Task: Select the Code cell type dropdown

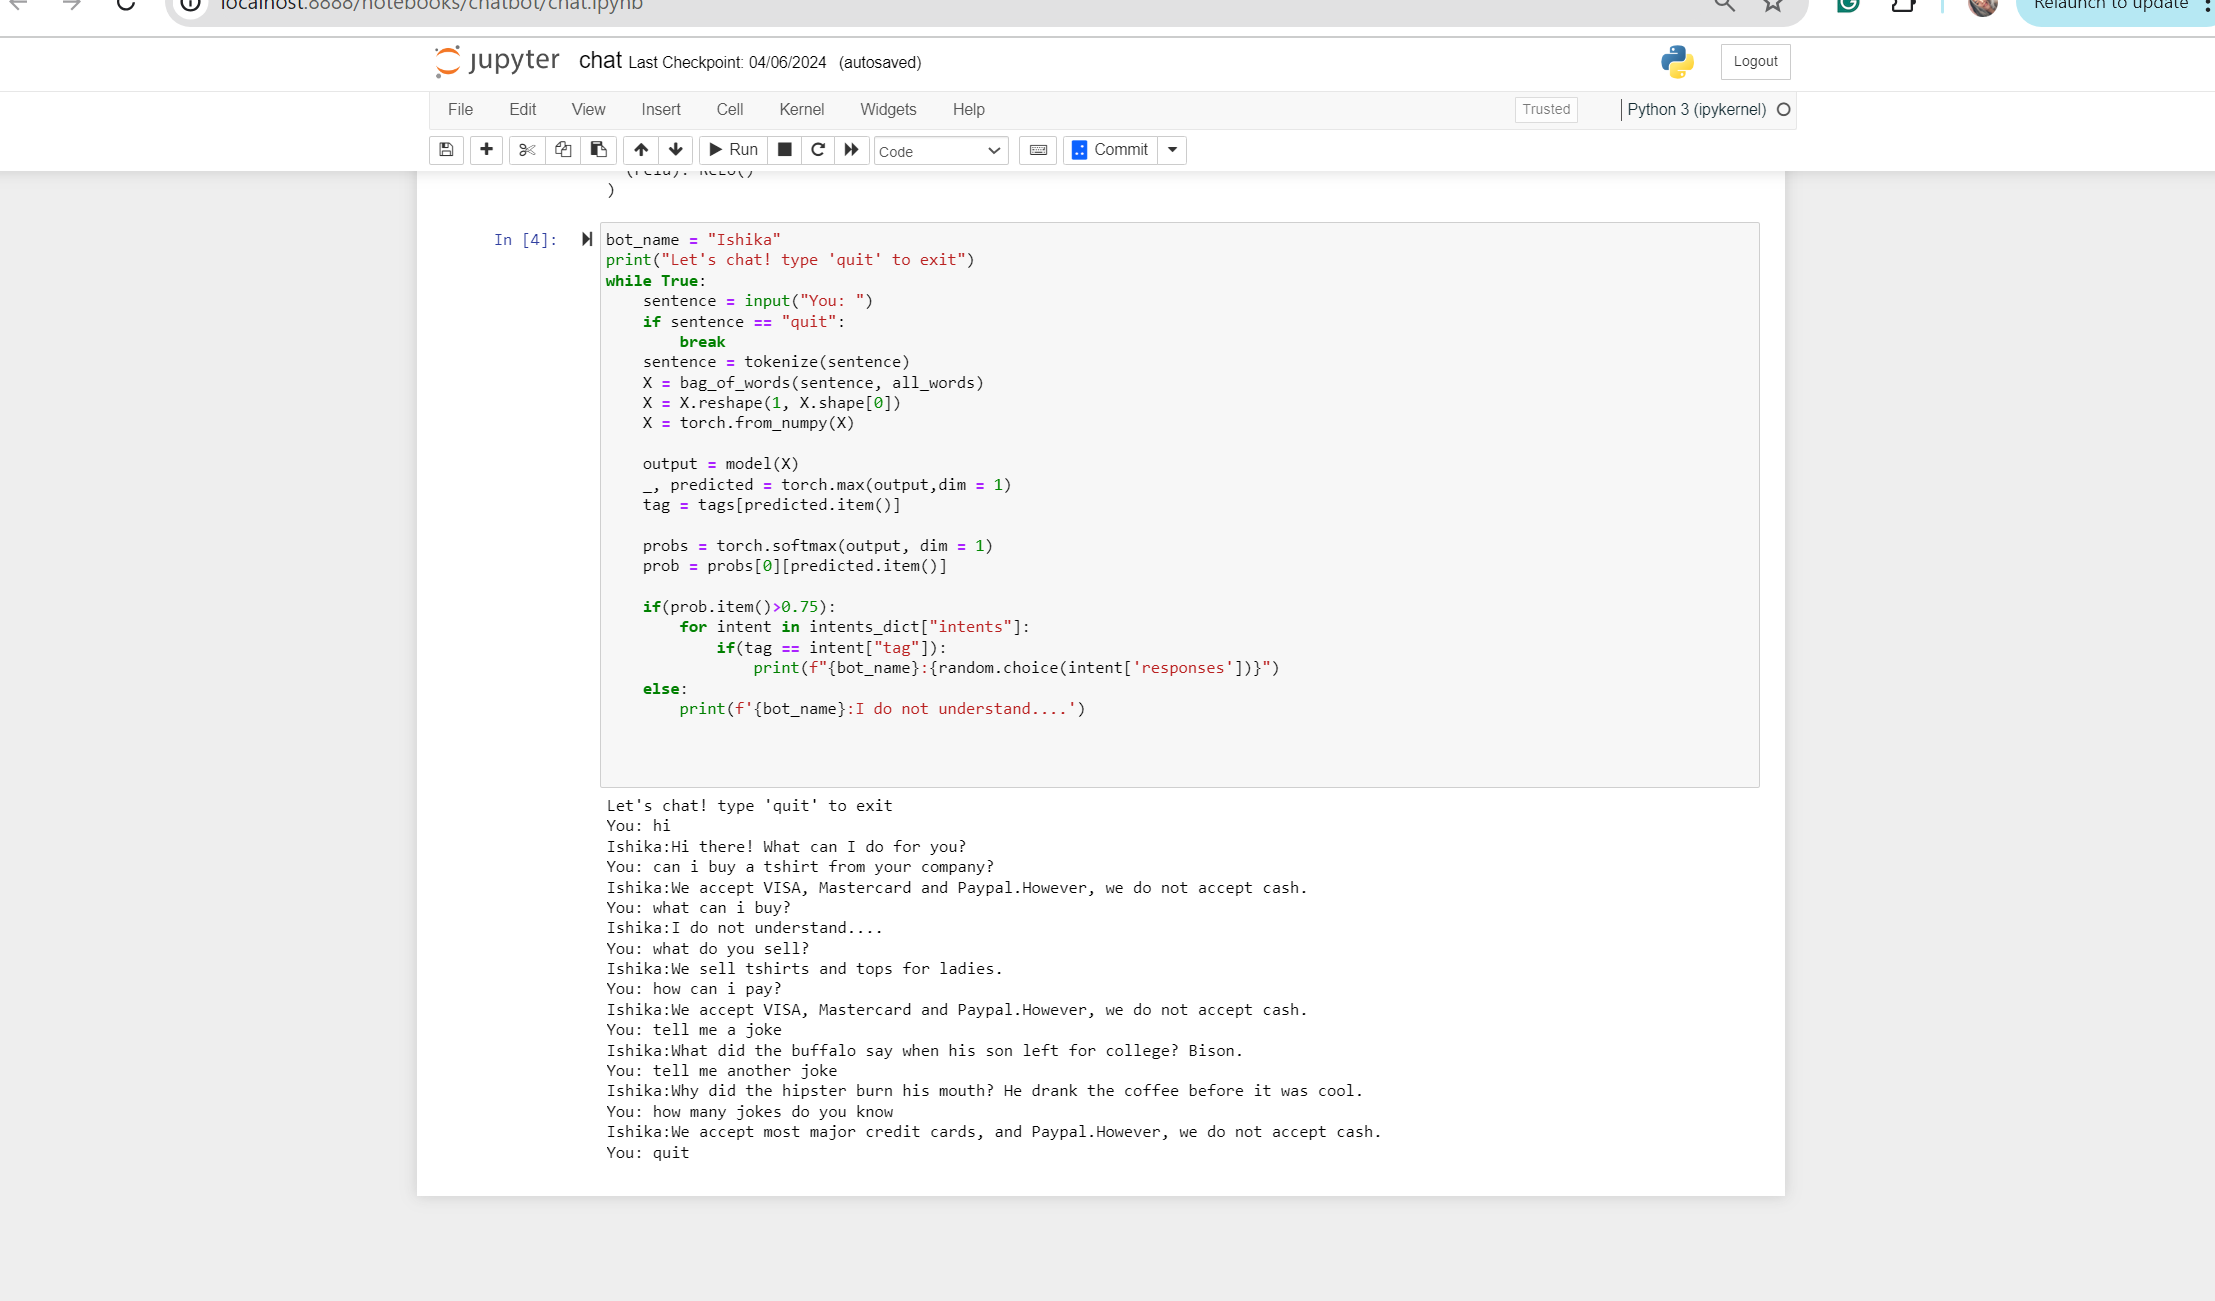Action: coord(937,150)
